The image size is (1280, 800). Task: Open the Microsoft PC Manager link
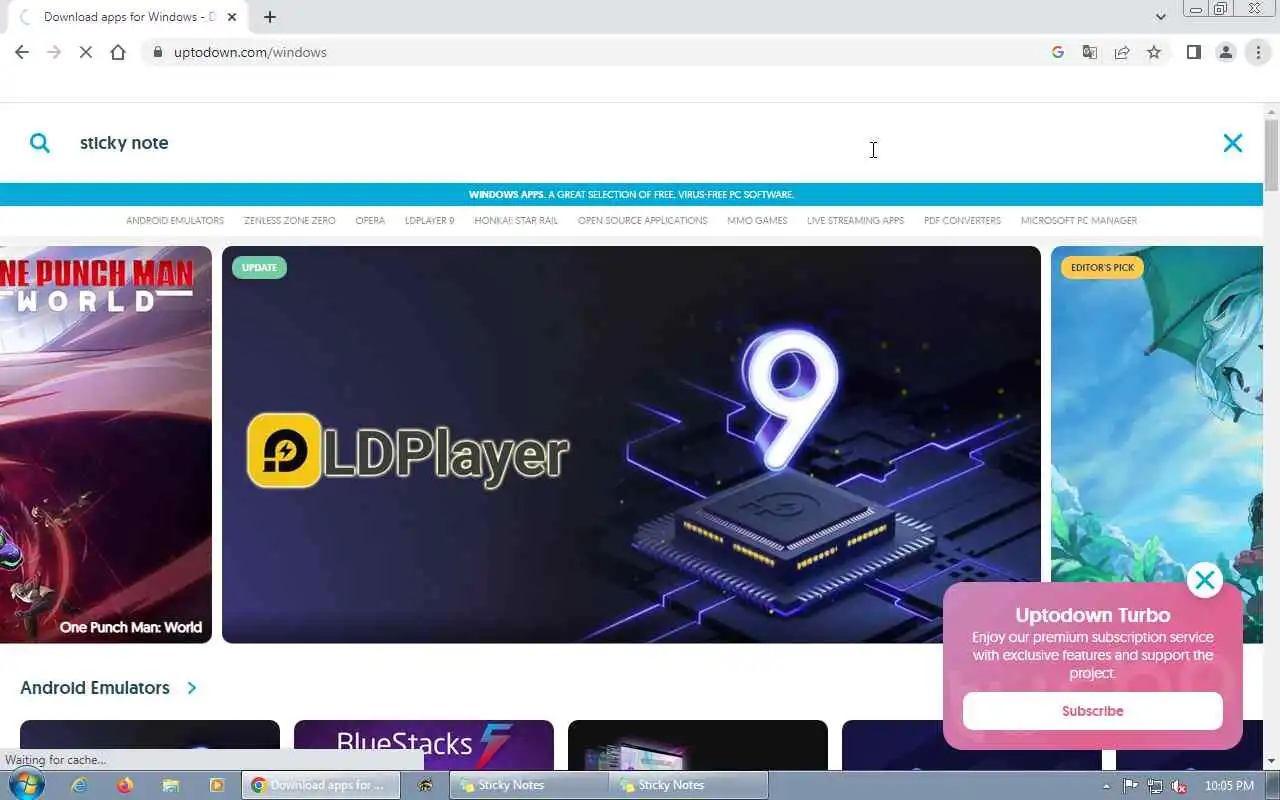click(1079, 220)
